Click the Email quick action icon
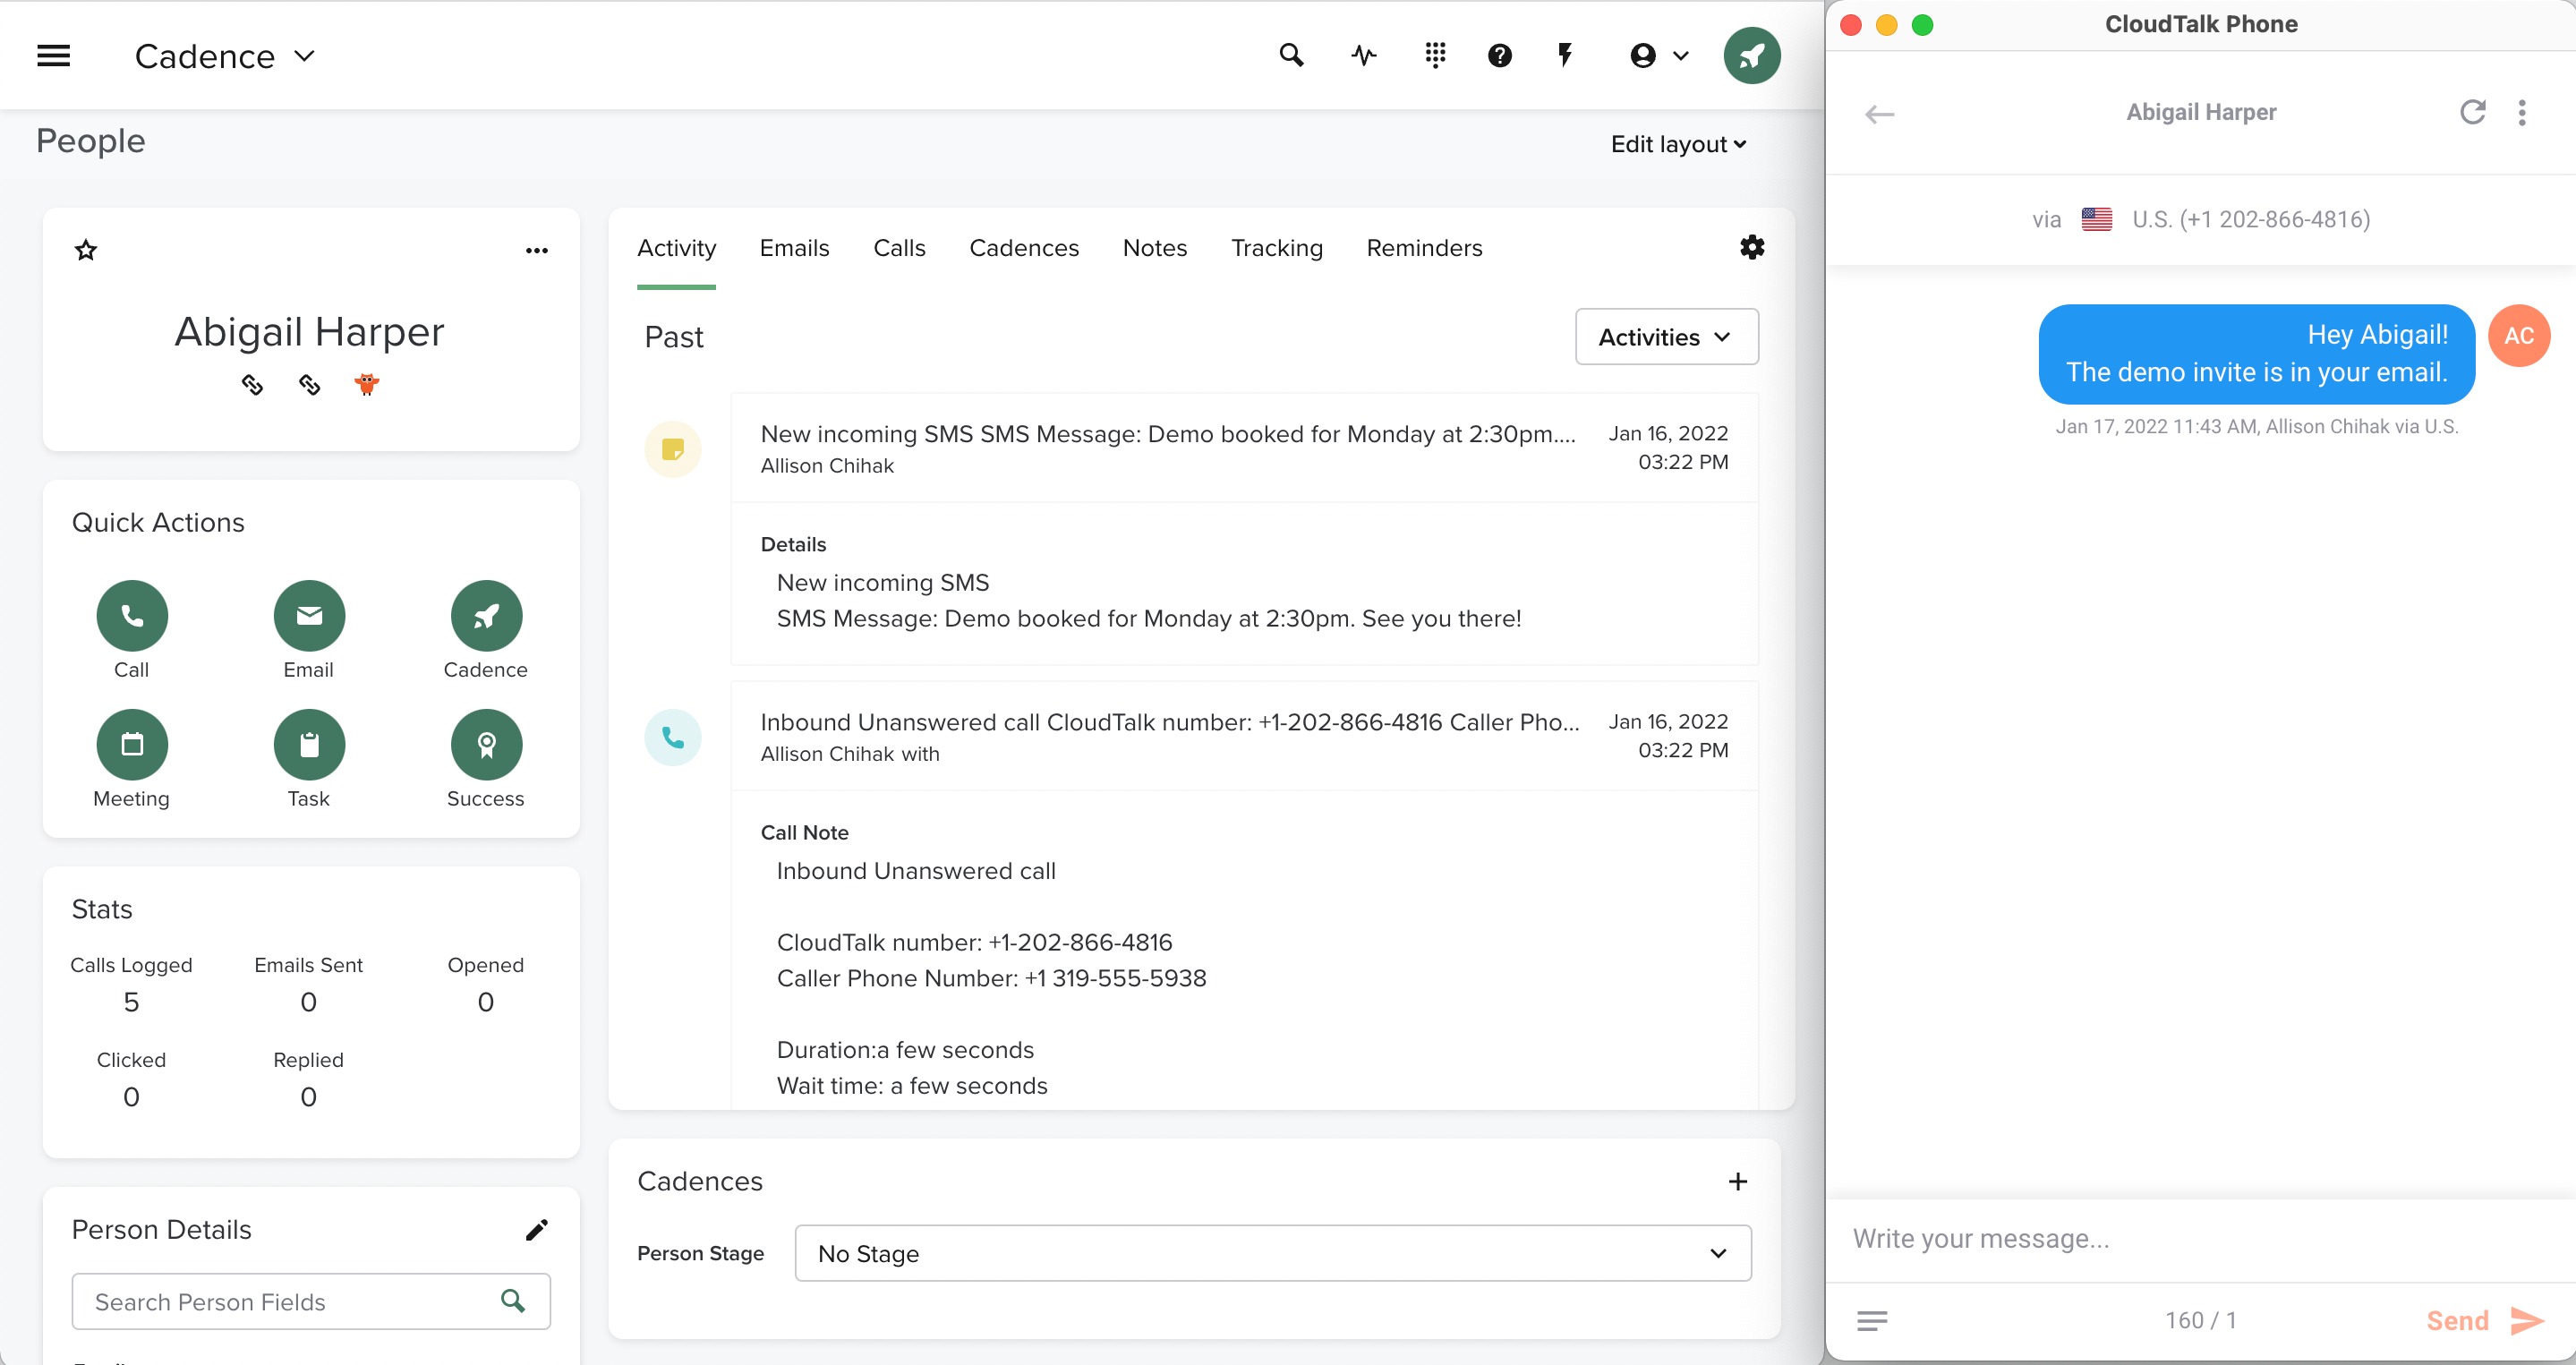The width and height of the screenshot is (2576, 1365). [309, 616]
